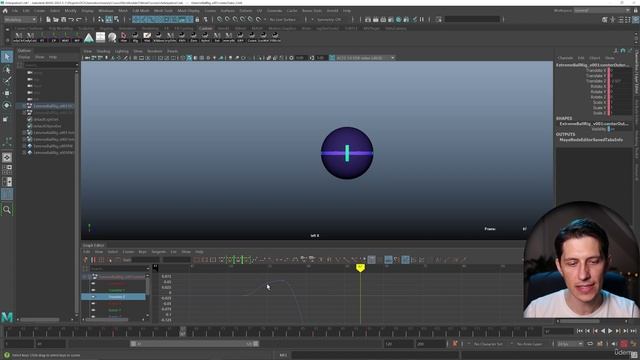Click the yellow current time marker in Graph Editor
The image size is (640, 360).
tap(360, 268)
